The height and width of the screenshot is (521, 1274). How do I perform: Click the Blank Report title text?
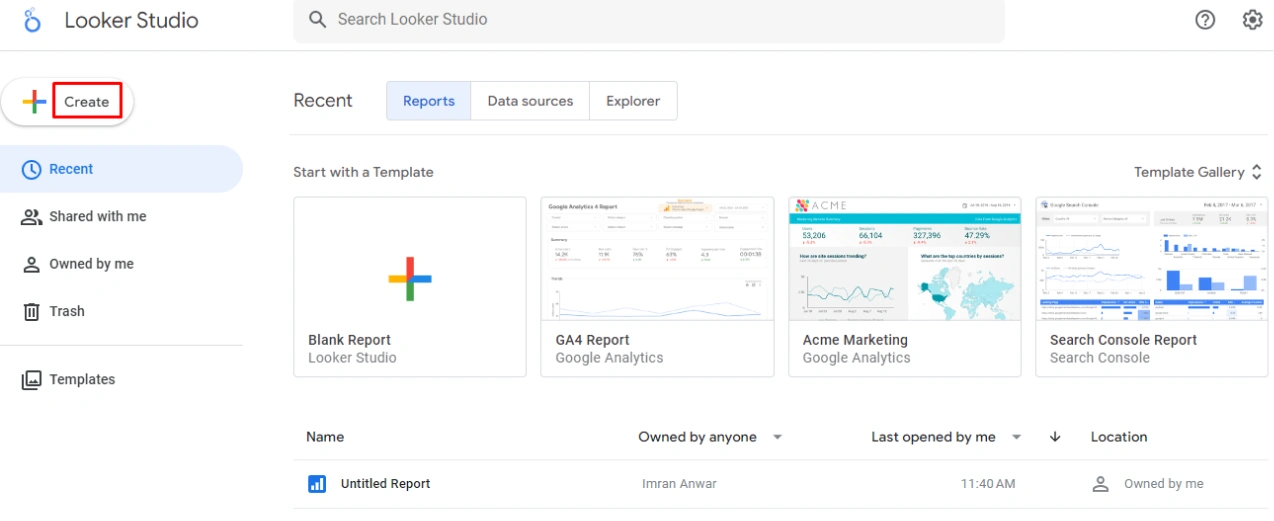click(349, 340)
